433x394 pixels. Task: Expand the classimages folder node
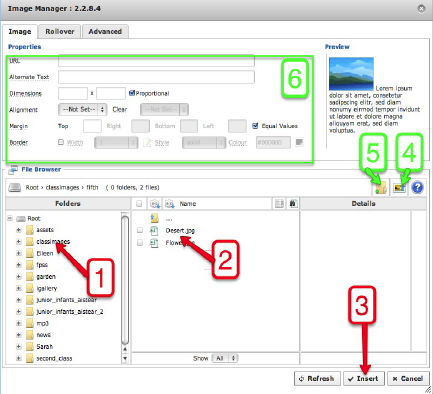tap(19, 241)
